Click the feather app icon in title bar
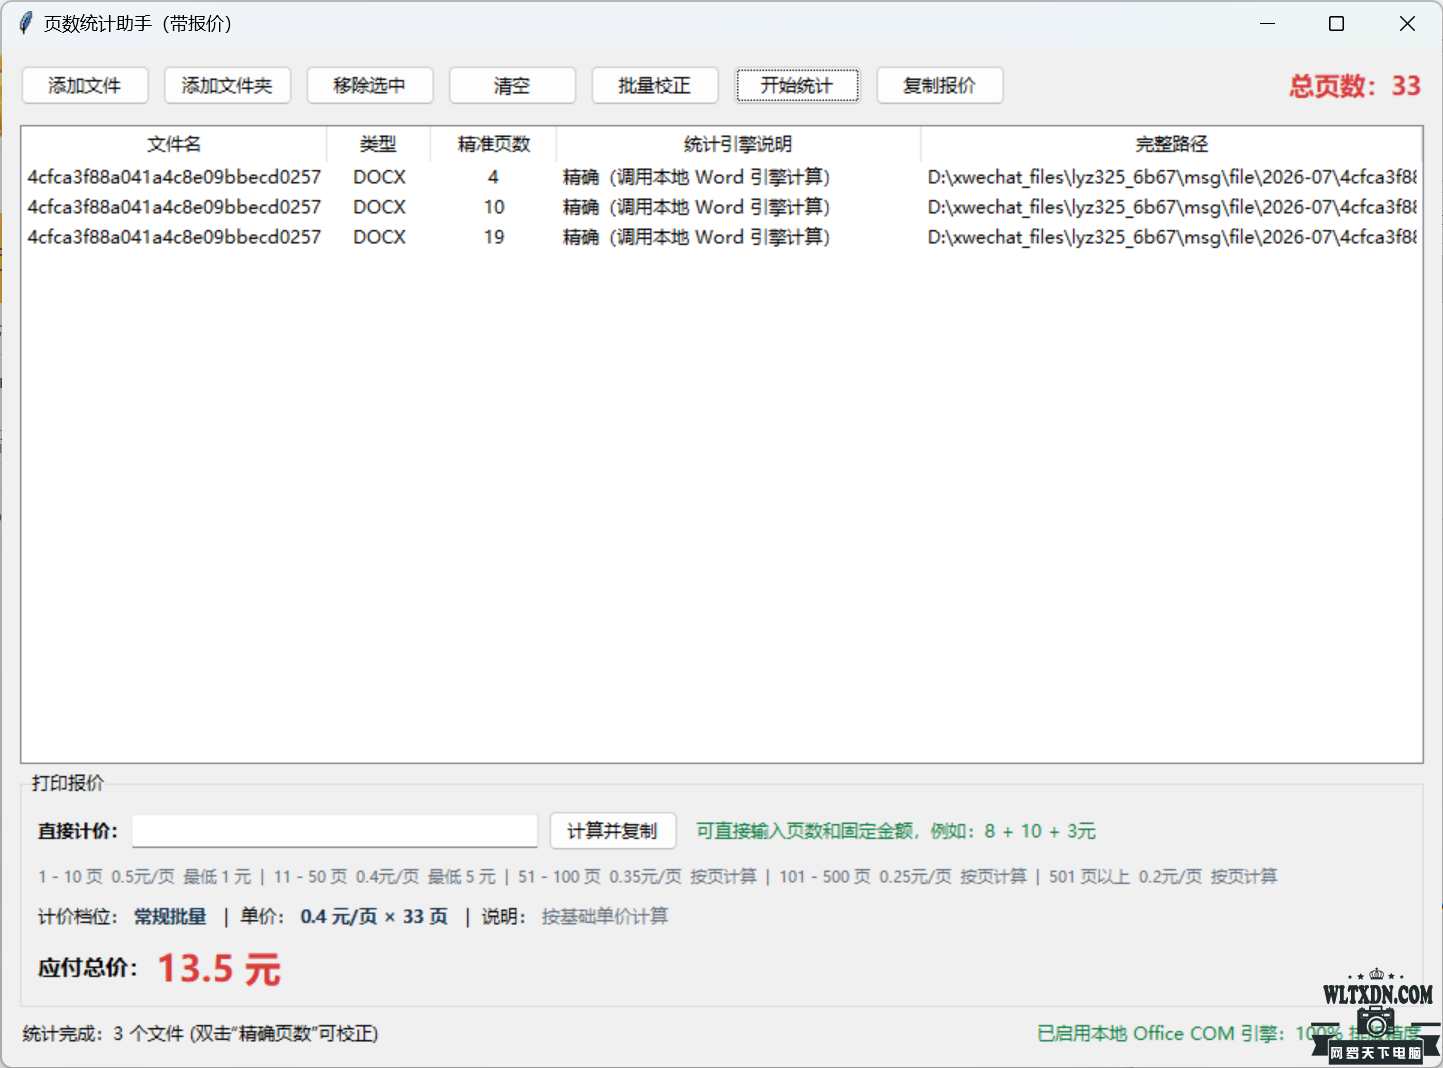 click(x=25, y=23)
